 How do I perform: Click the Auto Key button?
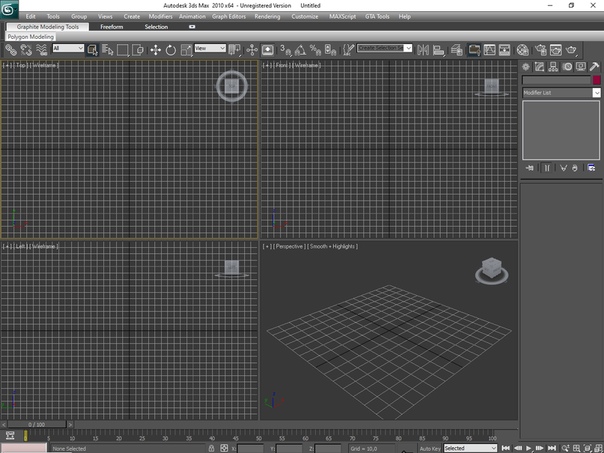click(x=430, y=449)
